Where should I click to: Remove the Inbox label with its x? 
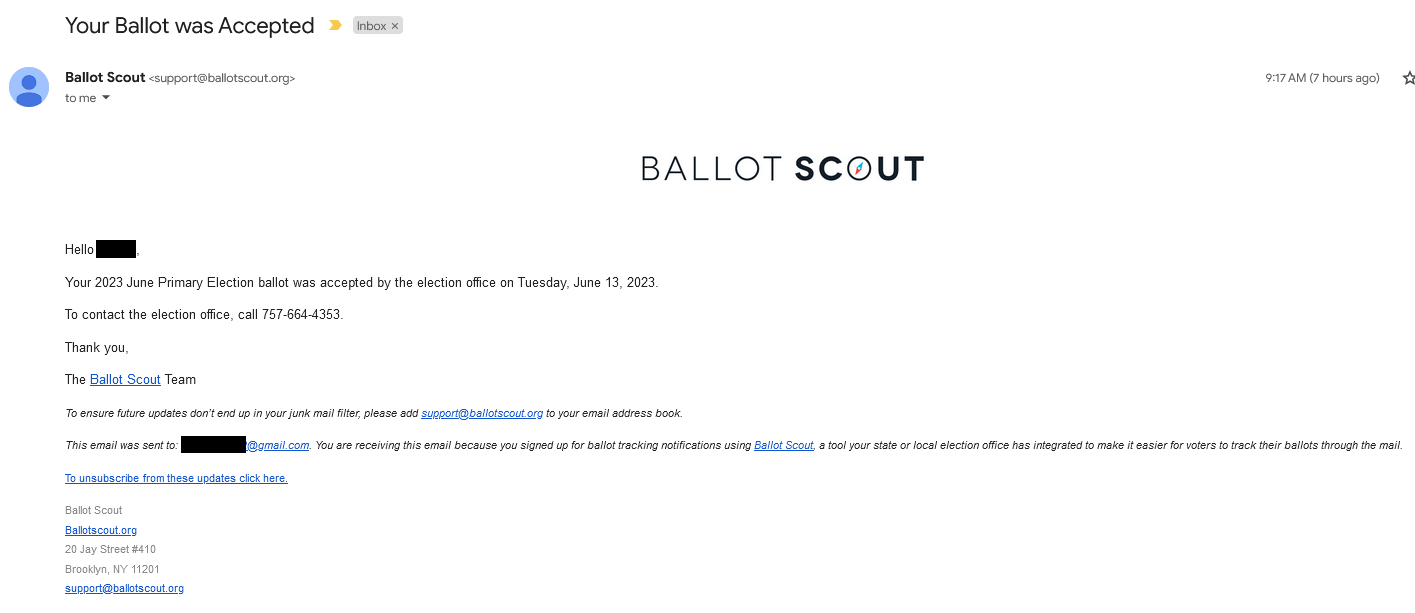[395, 26]
